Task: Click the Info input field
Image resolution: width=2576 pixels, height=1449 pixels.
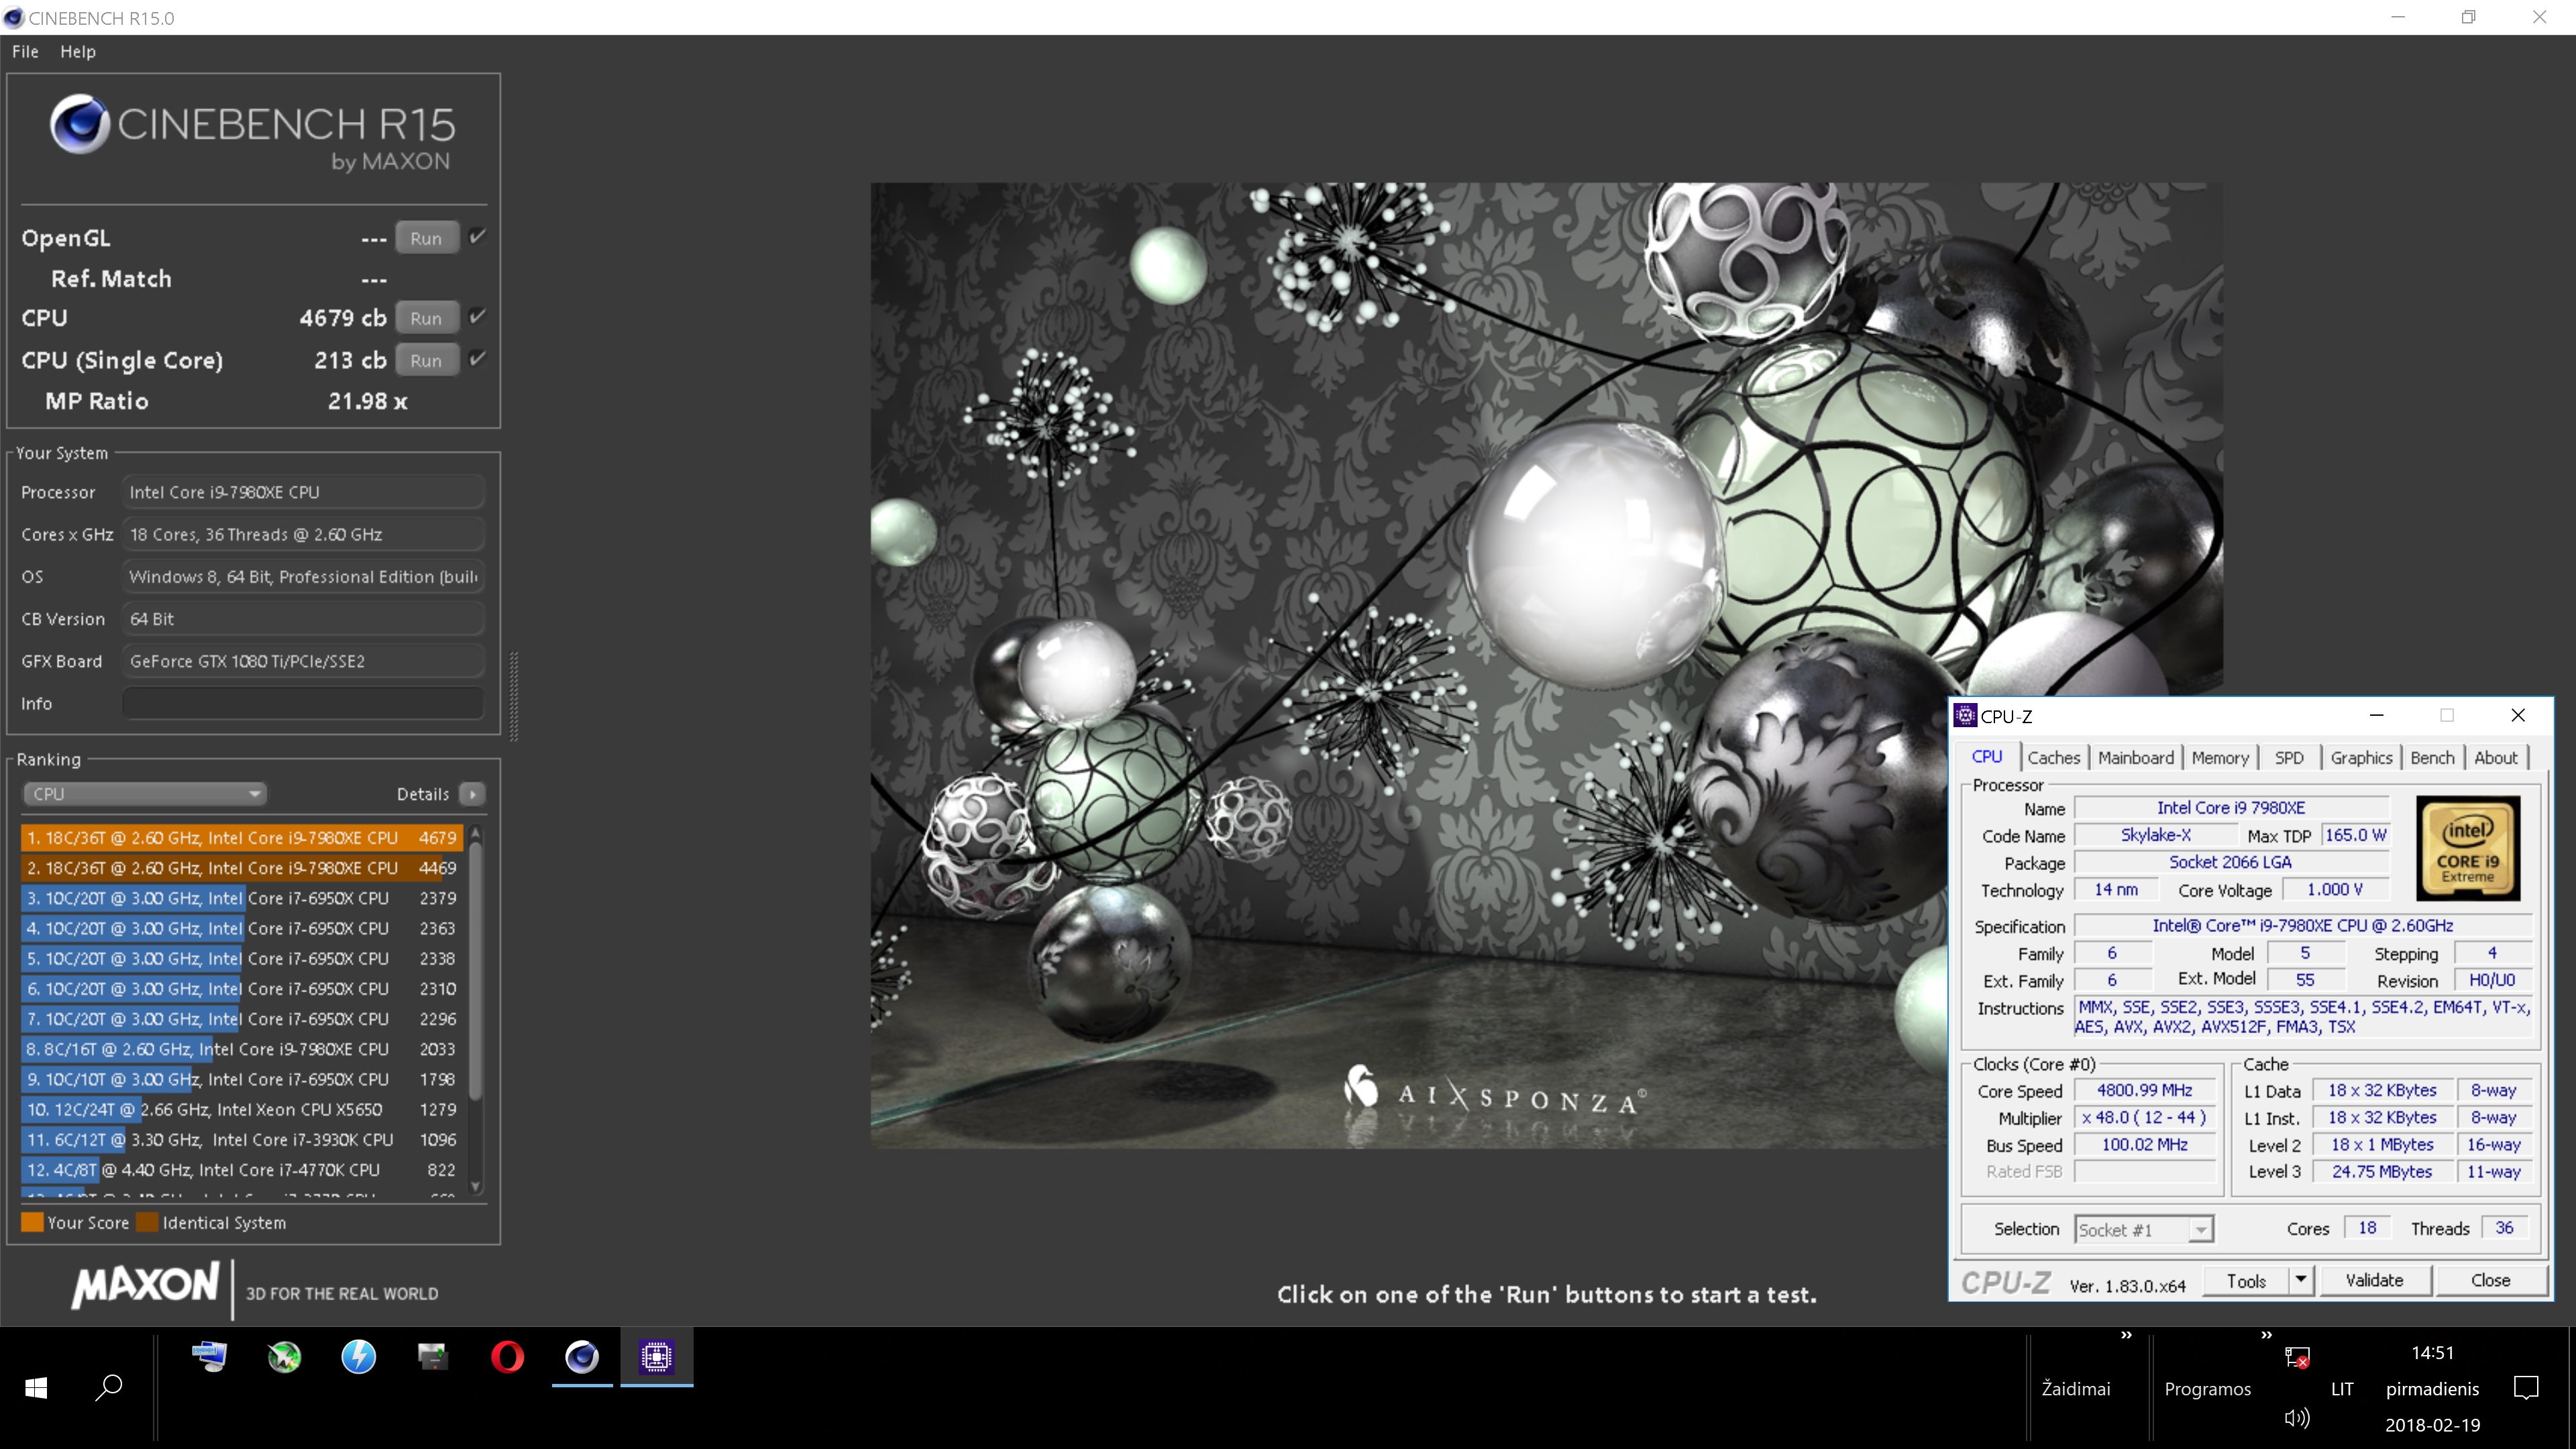Action: (303, 703)
